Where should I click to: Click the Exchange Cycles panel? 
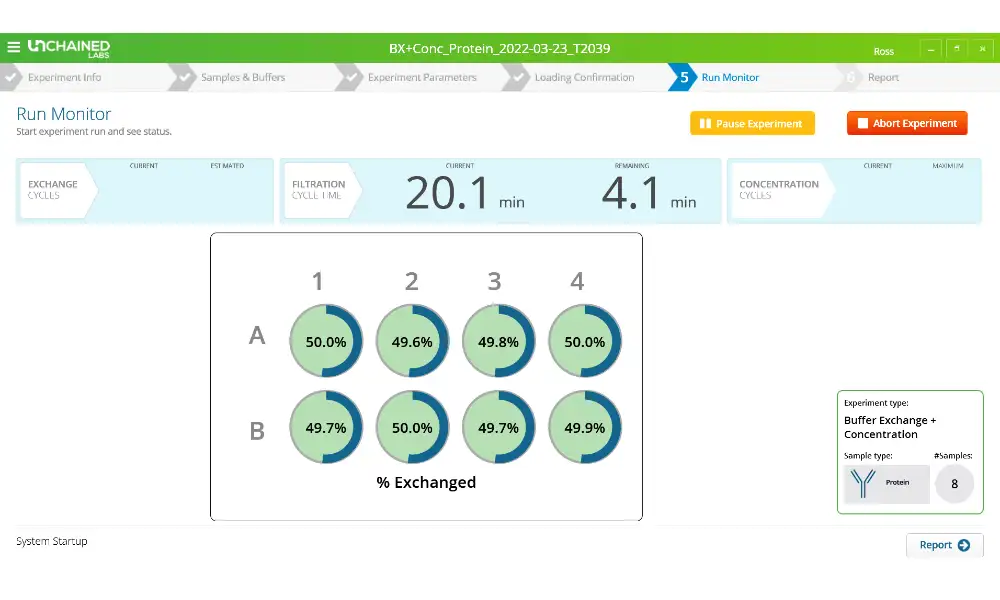[x=144, y=190]
